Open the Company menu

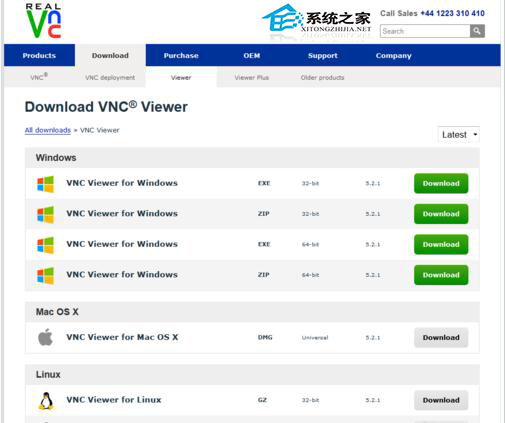(394, 55)
